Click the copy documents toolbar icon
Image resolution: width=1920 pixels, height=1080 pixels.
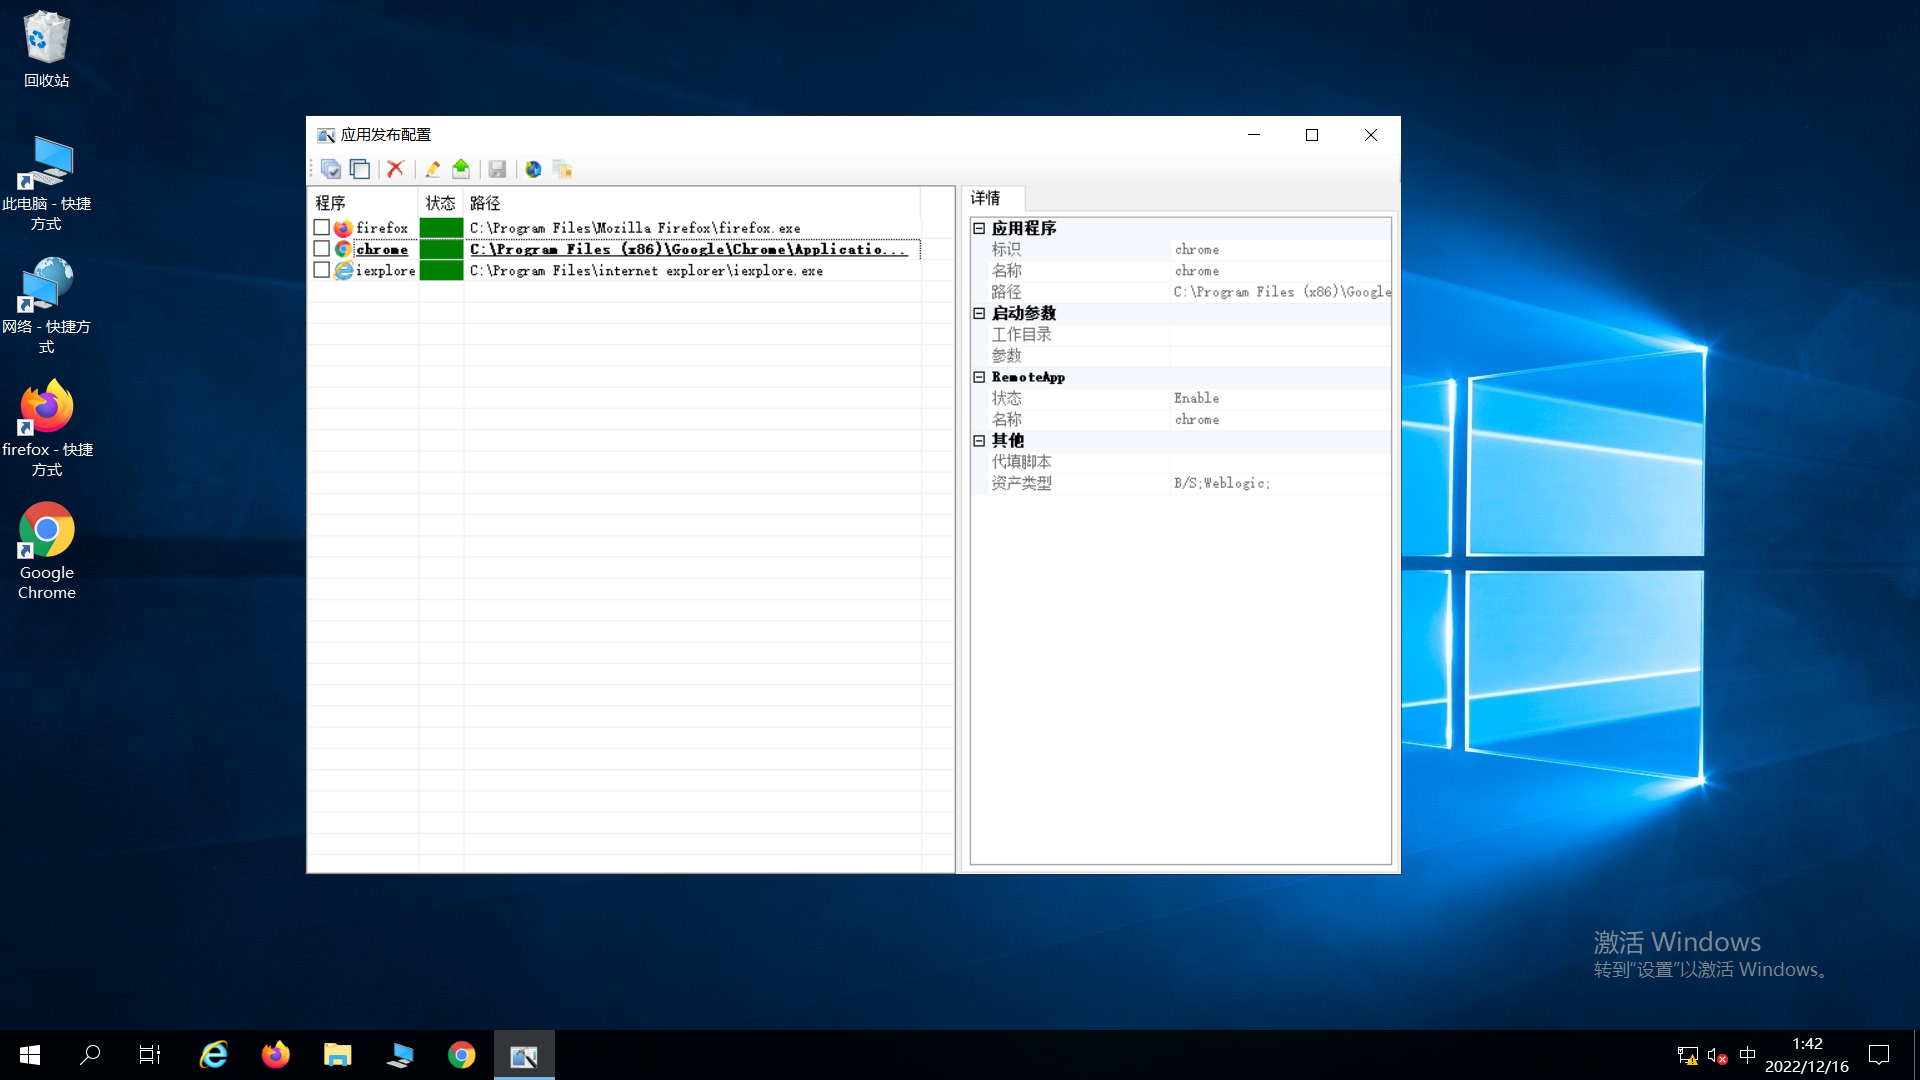562,169
